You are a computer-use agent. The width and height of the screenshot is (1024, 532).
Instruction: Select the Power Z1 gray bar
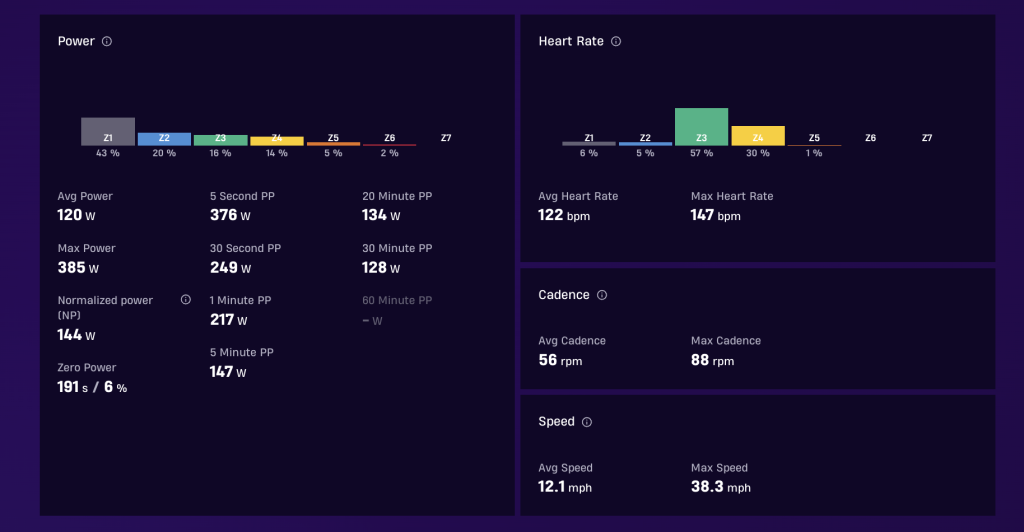(x=108, y=131)
